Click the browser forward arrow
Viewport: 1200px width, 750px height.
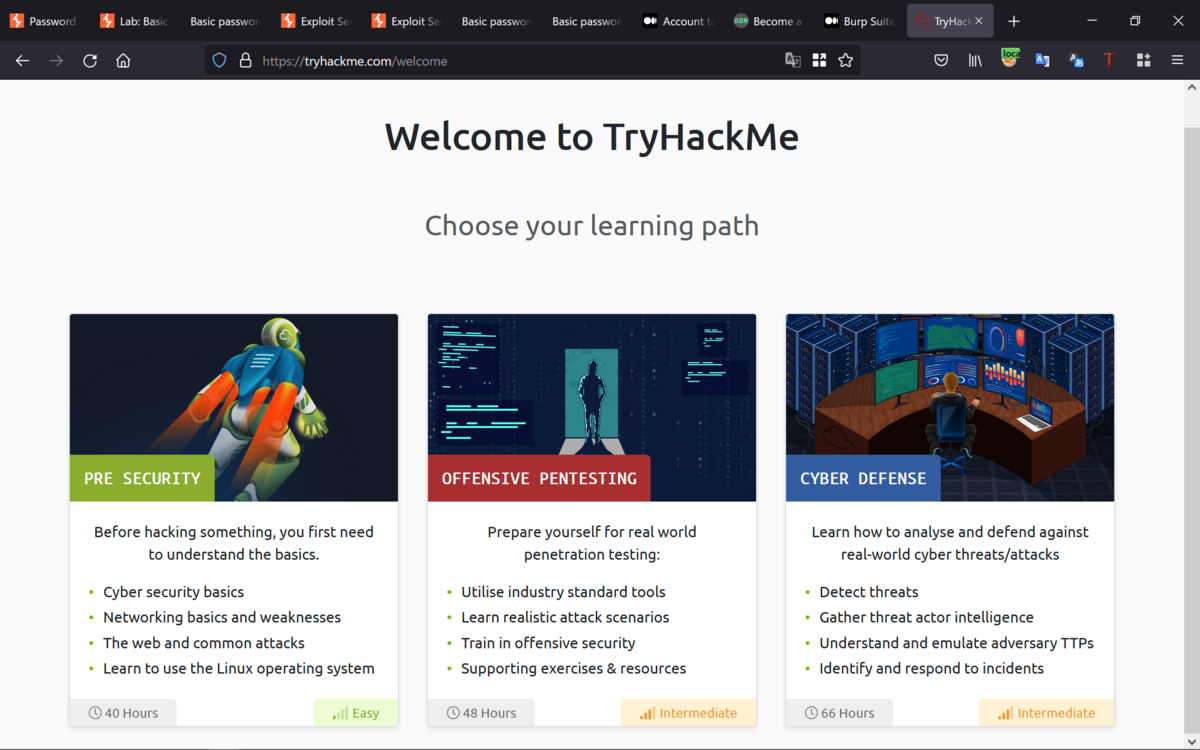pos(56,61)
